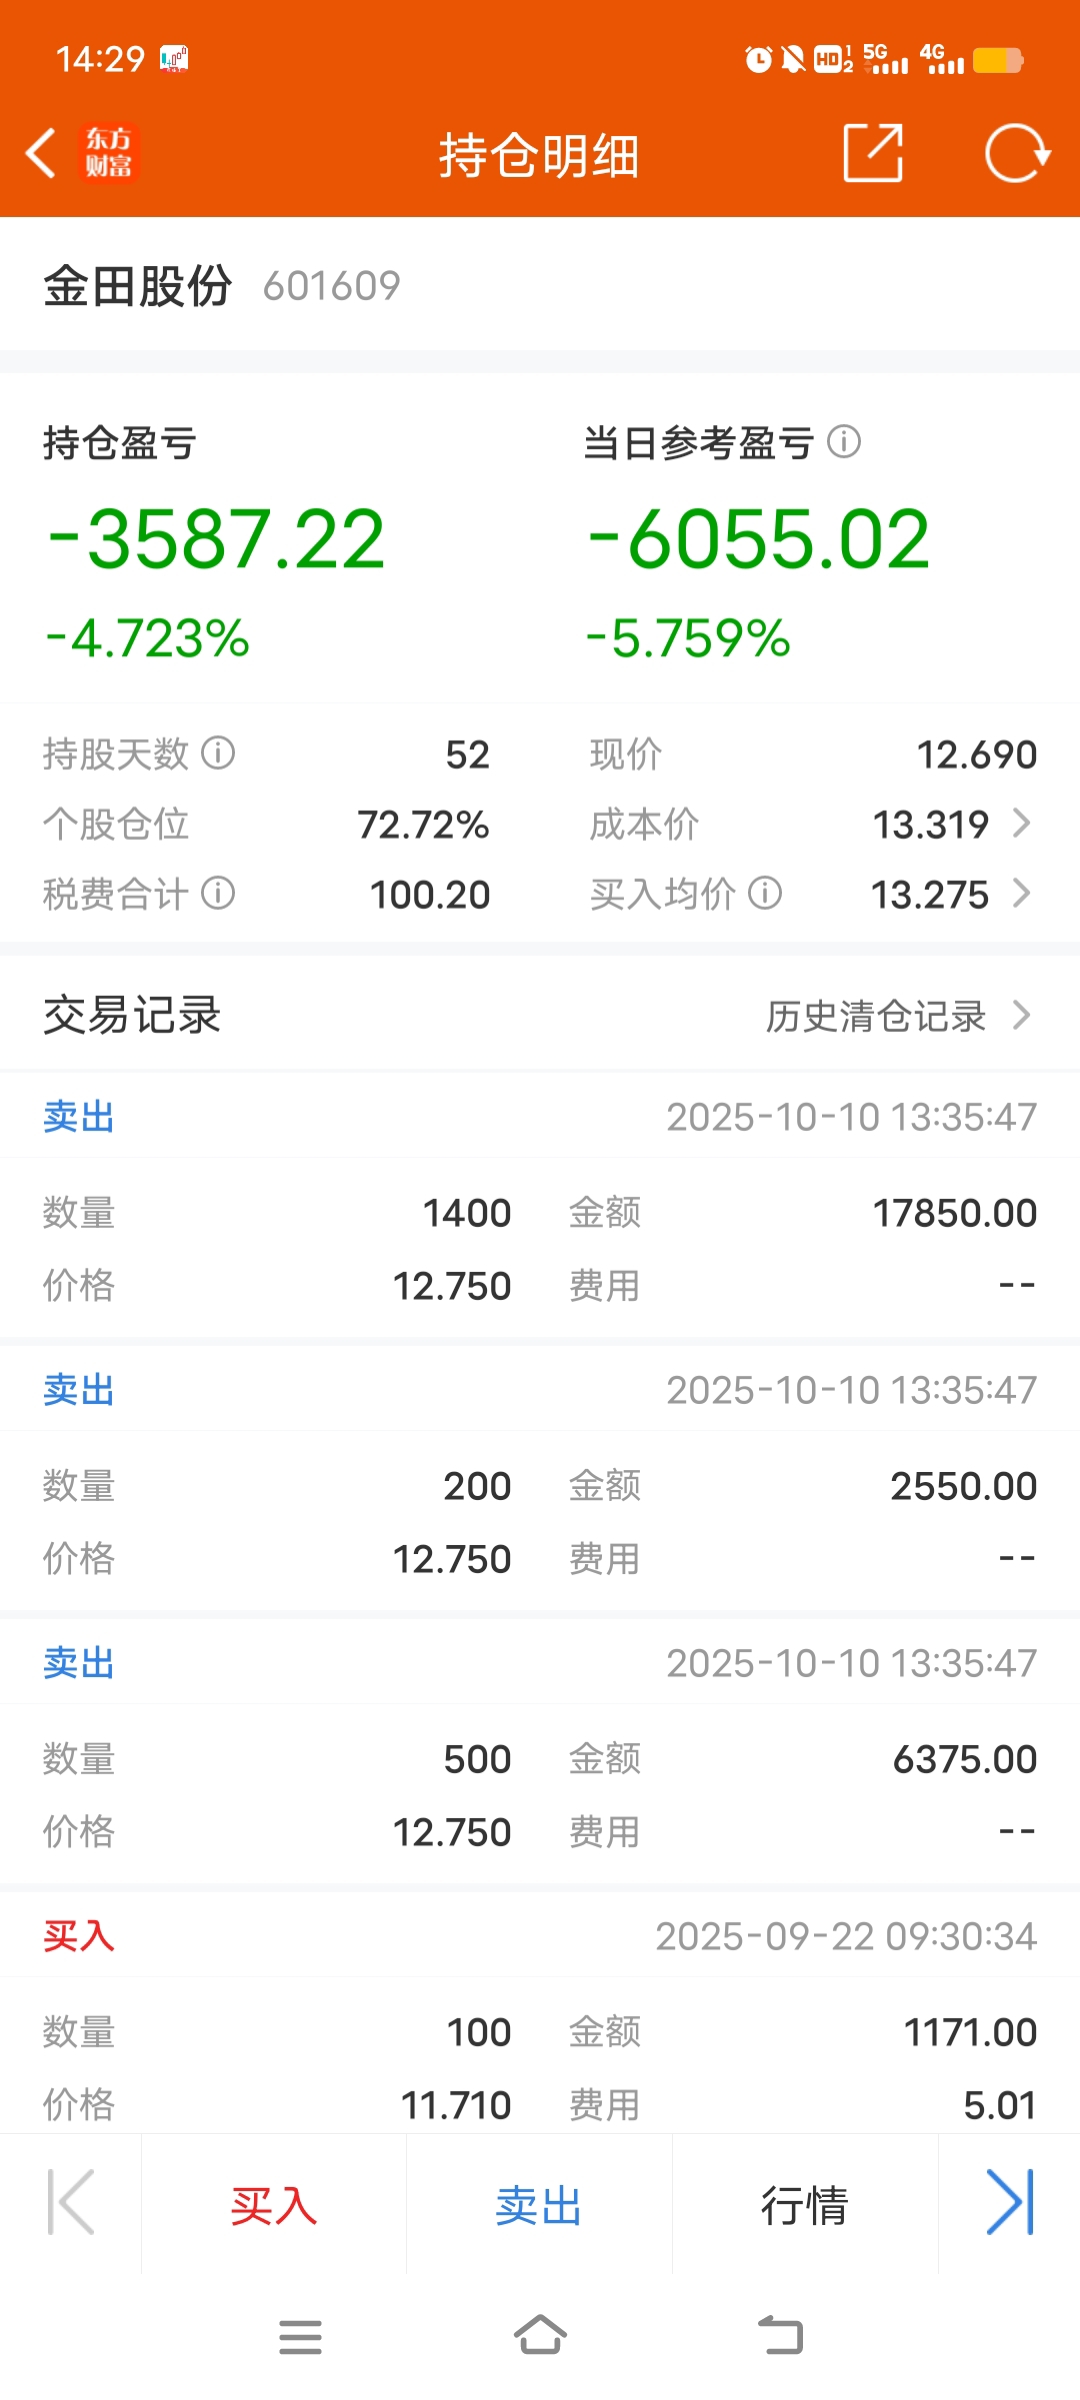Open 历史清仓记录 history
Viewport: 1080px width, 2400px height.
pyautogui.click(x=896, y=1016)
